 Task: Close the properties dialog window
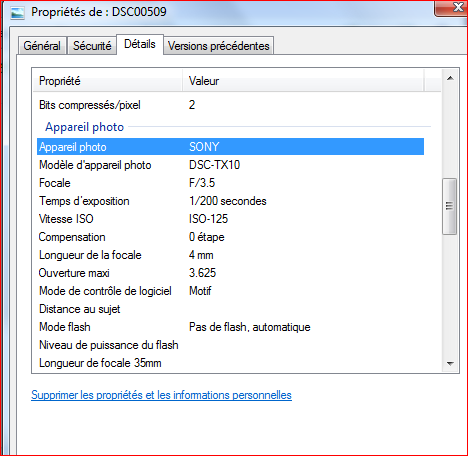click(x=453, y=8)
